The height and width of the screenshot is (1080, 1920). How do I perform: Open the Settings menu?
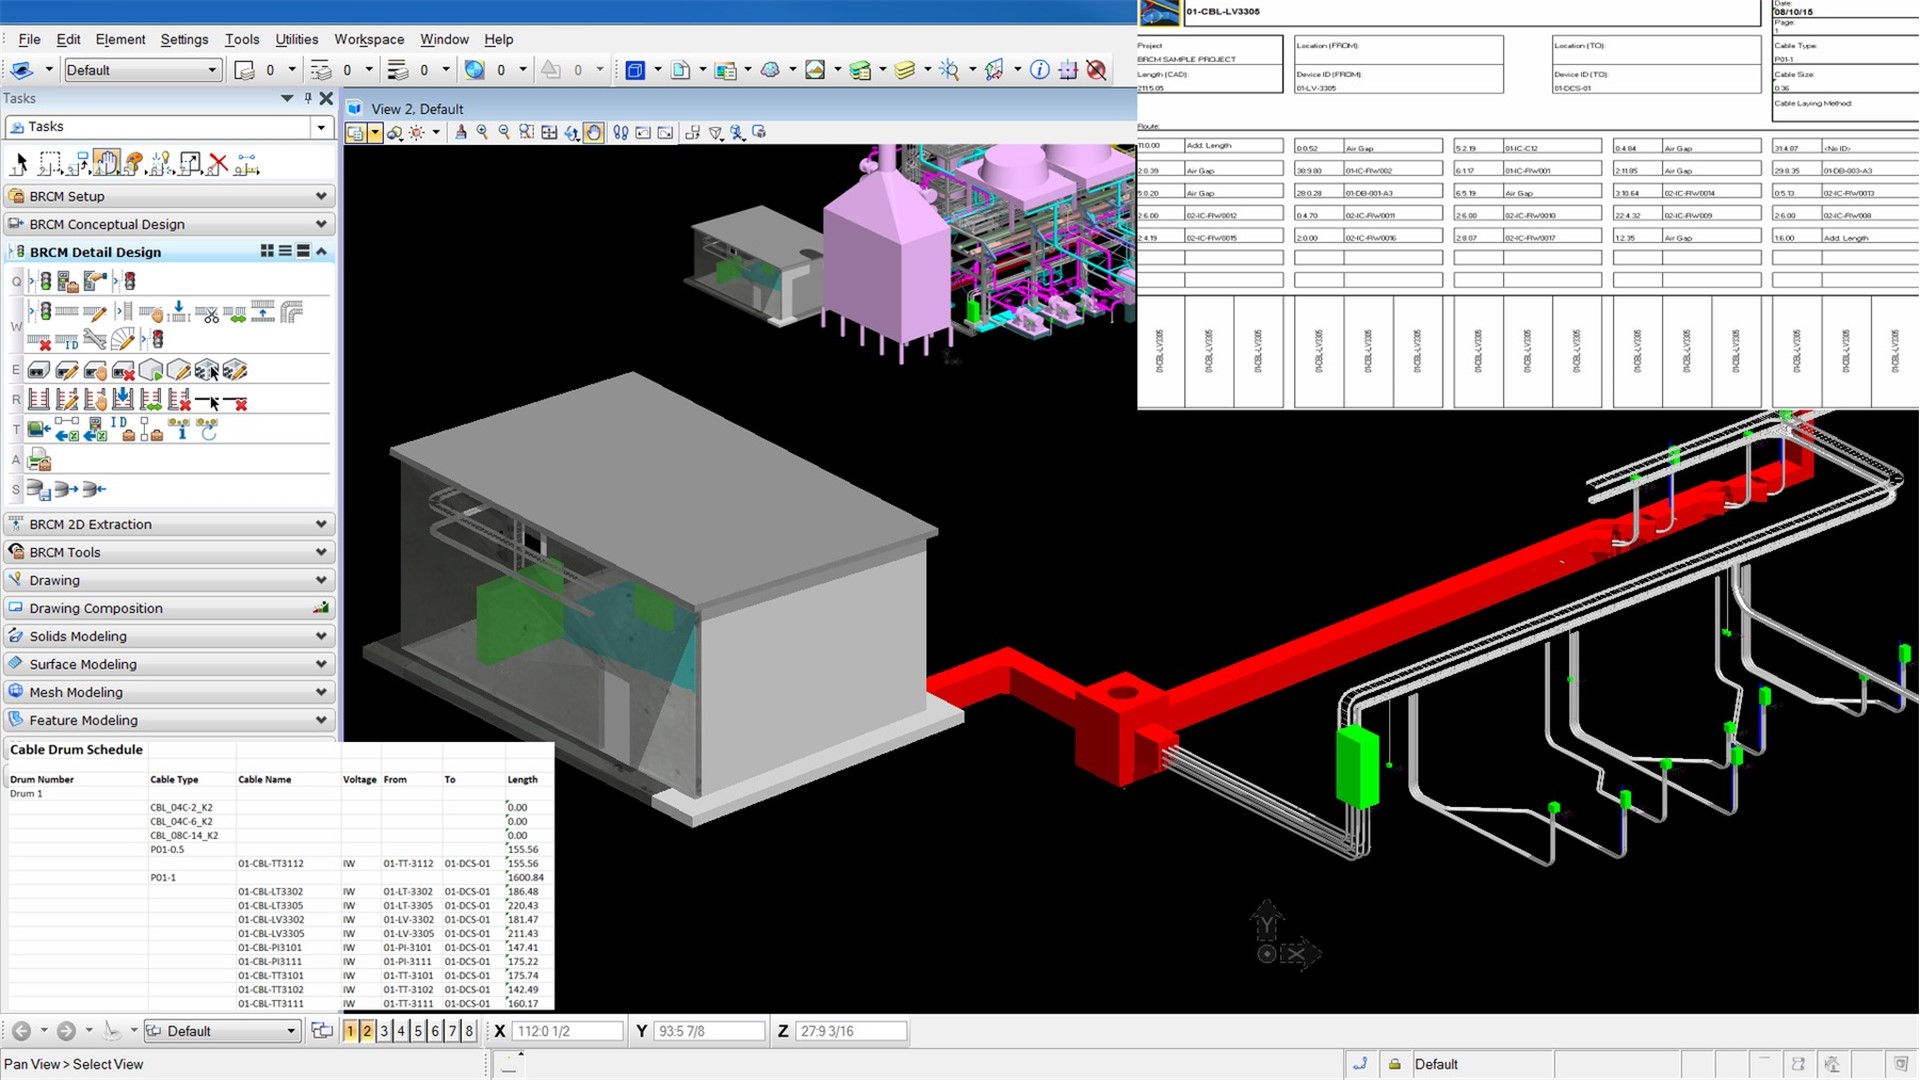(183, 38)
